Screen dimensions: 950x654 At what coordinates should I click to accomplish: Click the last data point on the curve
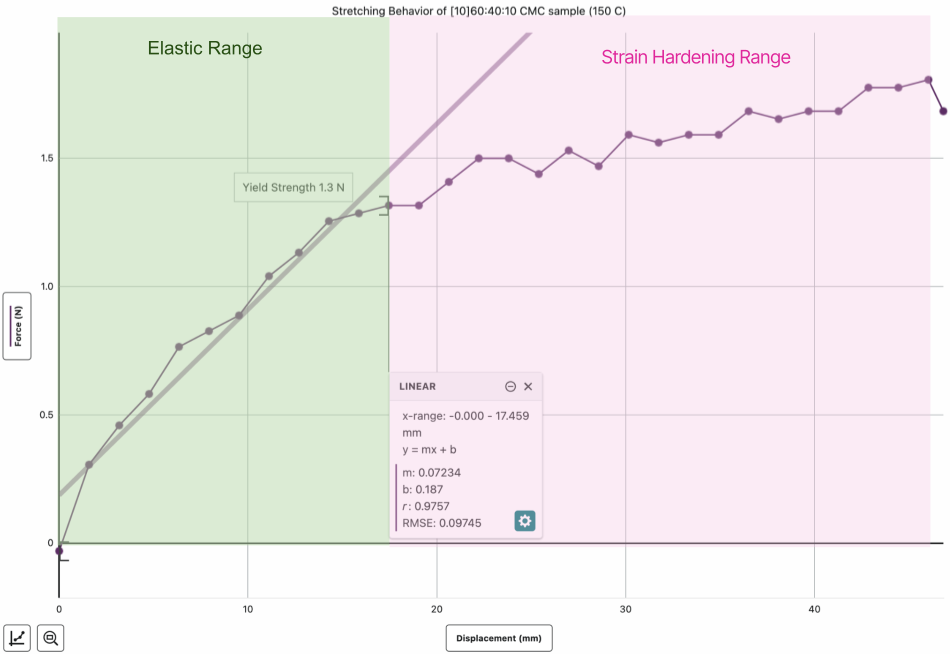click(x=943, y=111)
